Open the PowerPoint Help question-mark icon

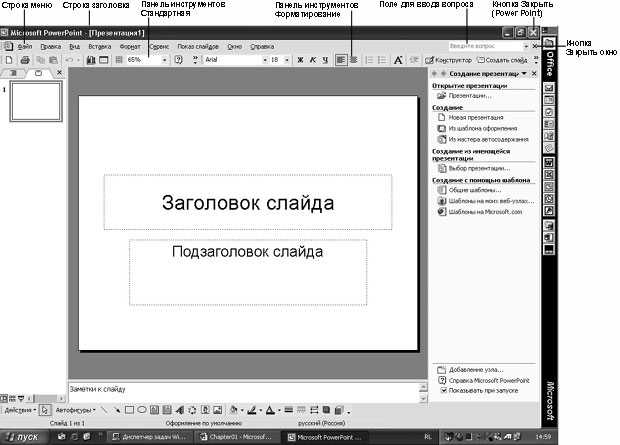click(178, 60)
